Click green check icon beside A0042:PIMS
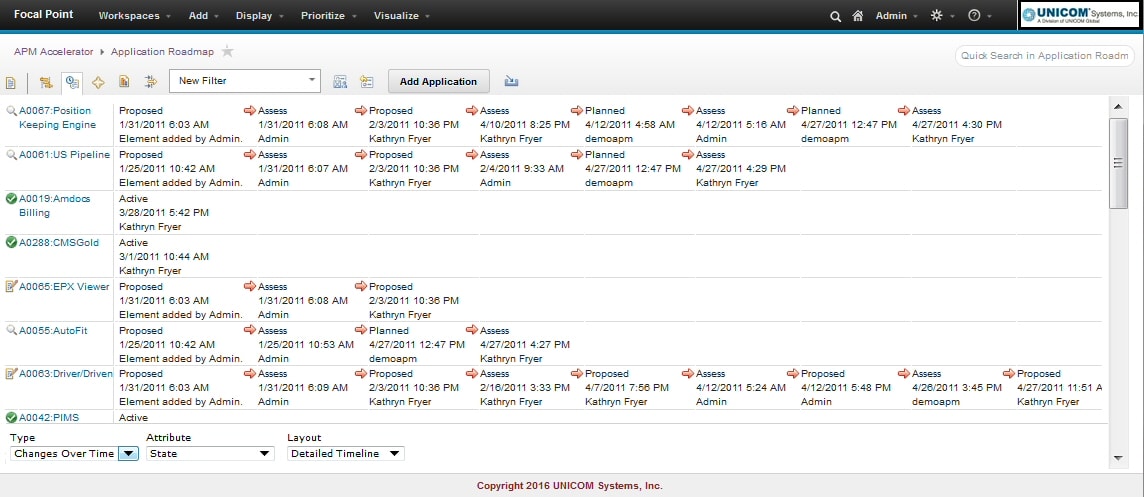 pyautogui.click(x=11, y=417)
